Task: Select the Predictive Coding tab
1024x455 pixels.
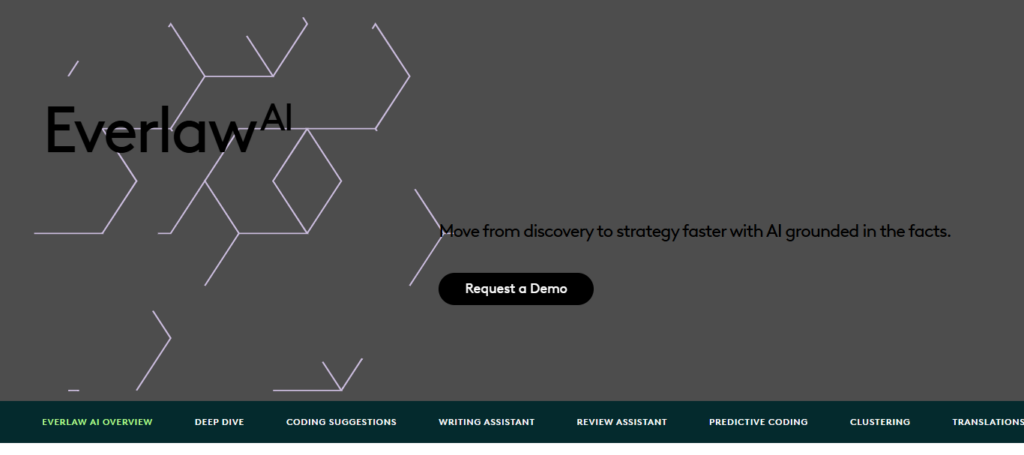Action: click(758, 422)
